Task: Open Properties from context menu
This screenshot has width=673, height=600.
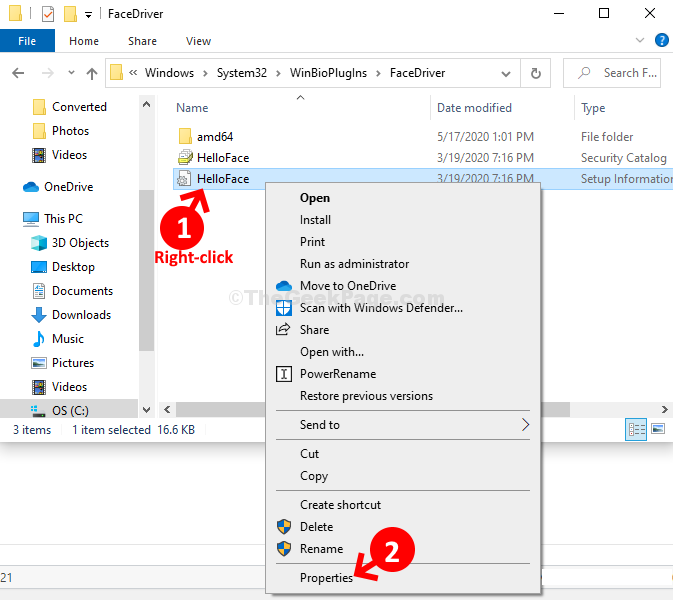Action: point(326,578)
